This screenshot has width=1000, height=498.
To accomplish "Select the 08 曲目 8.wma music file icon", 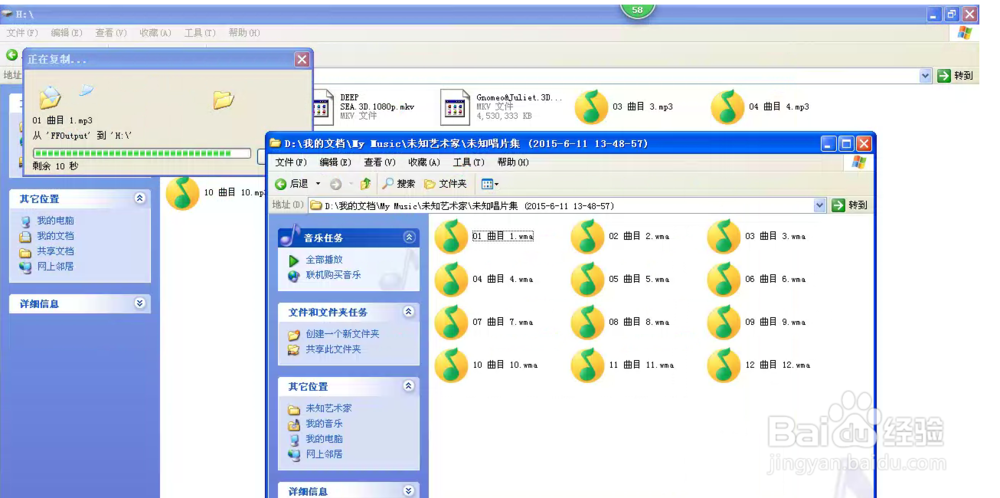I will 587,322.
